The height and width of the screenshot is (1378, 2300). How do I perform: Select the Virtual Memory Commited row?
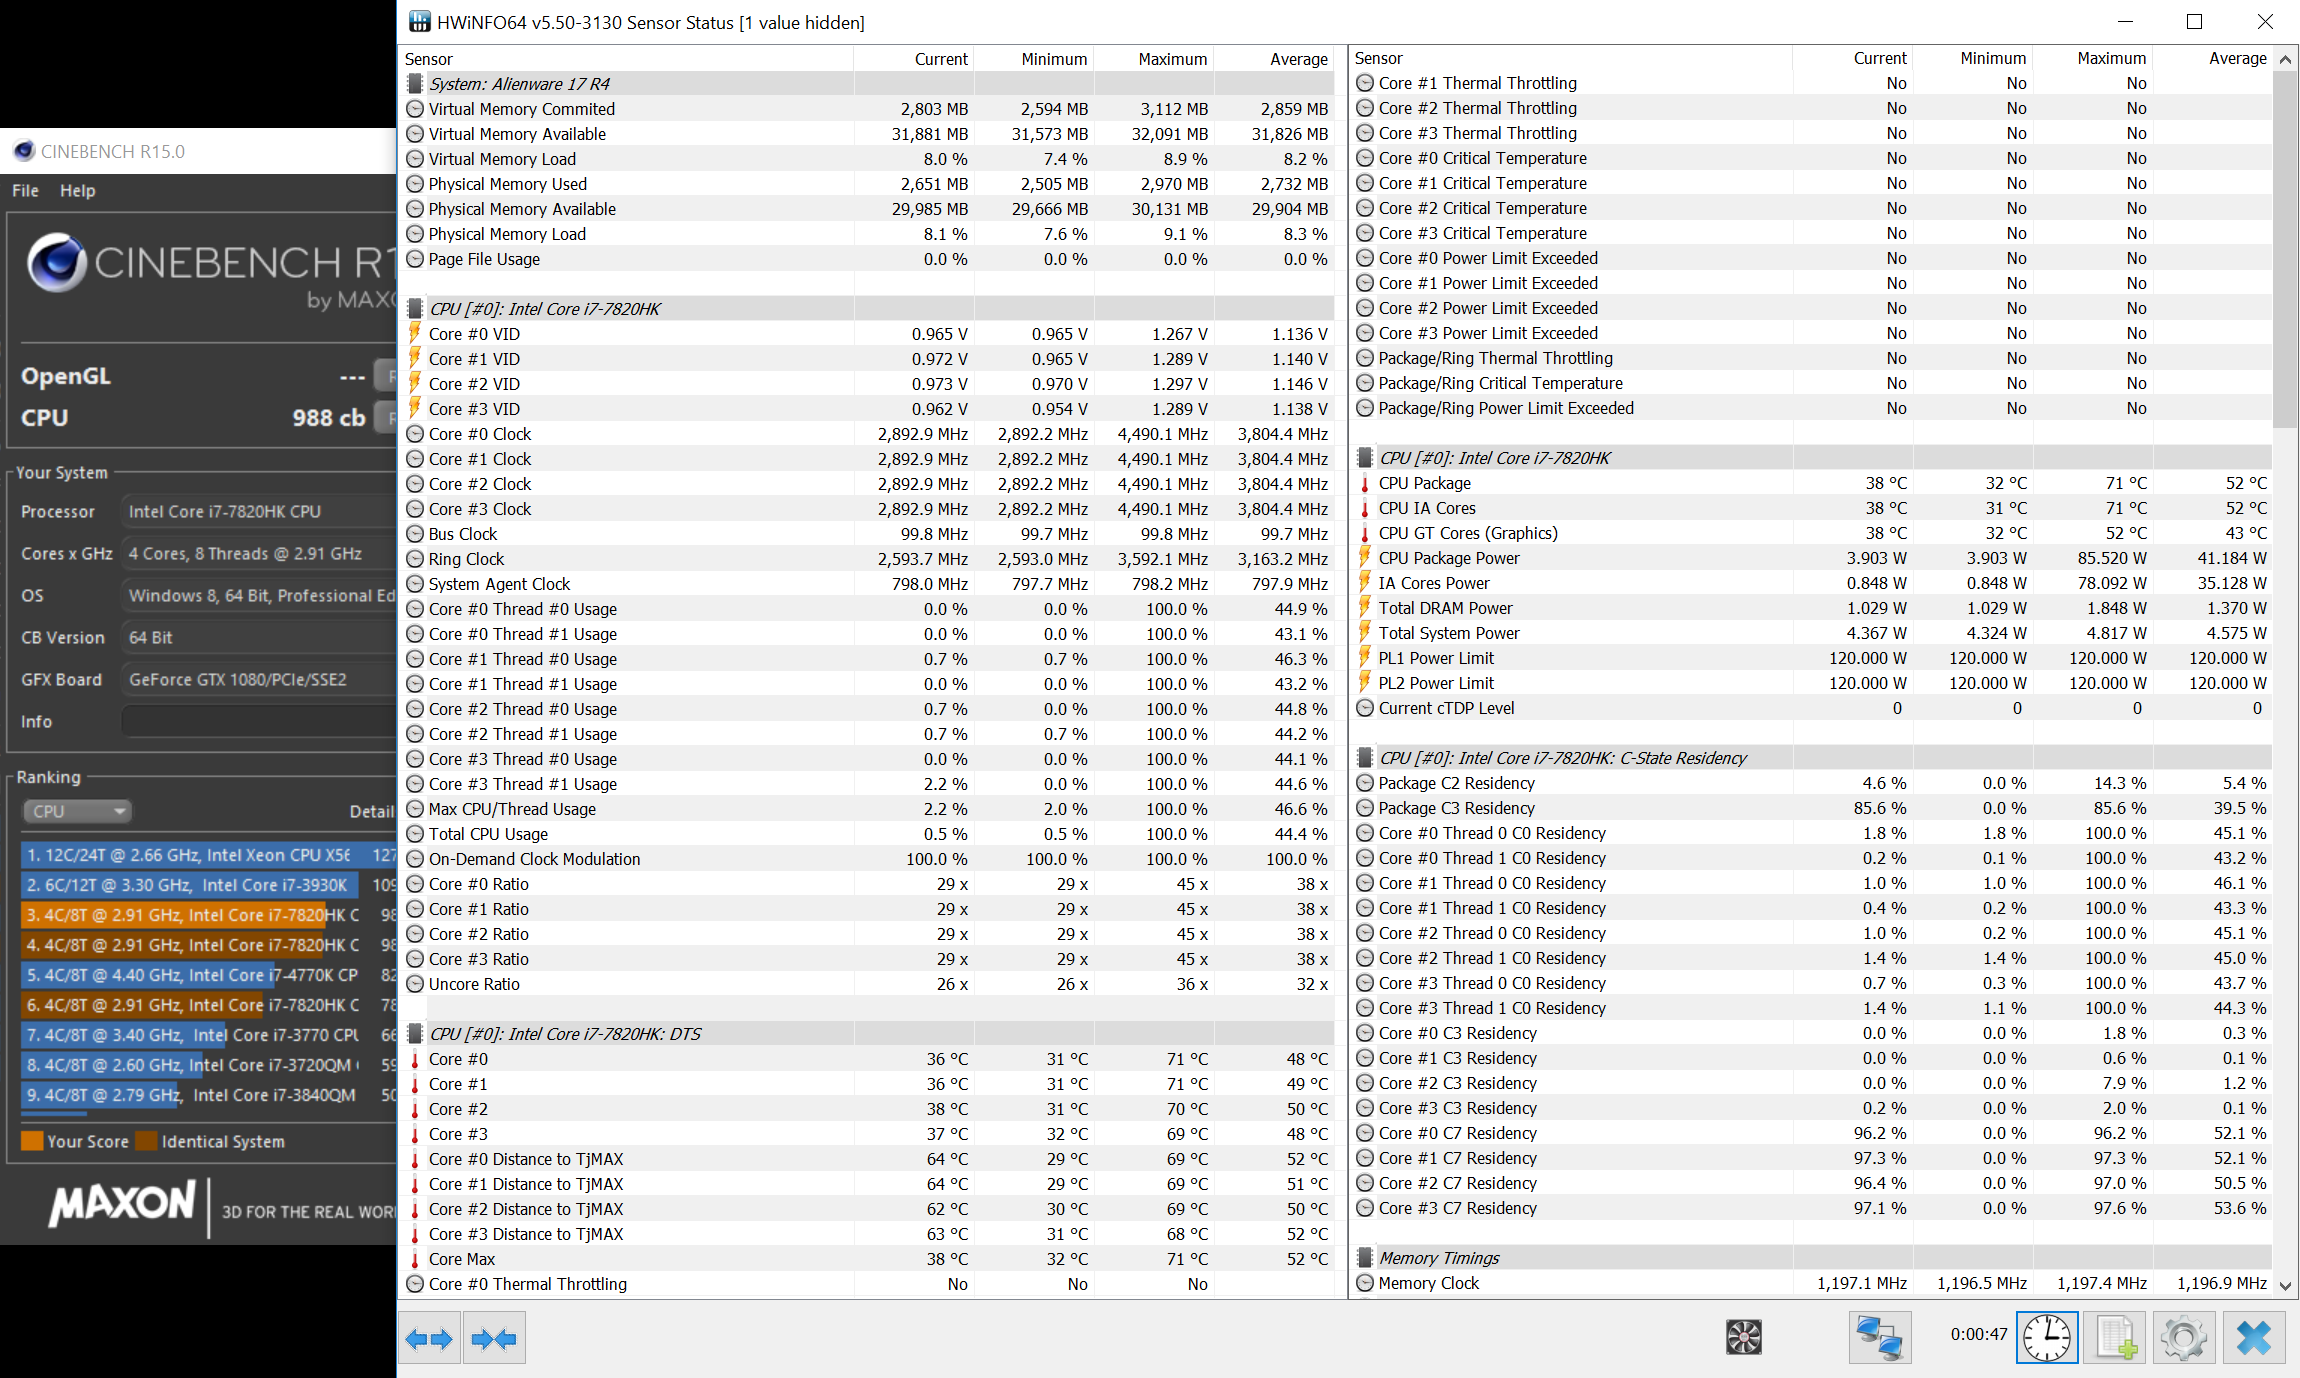868,109
